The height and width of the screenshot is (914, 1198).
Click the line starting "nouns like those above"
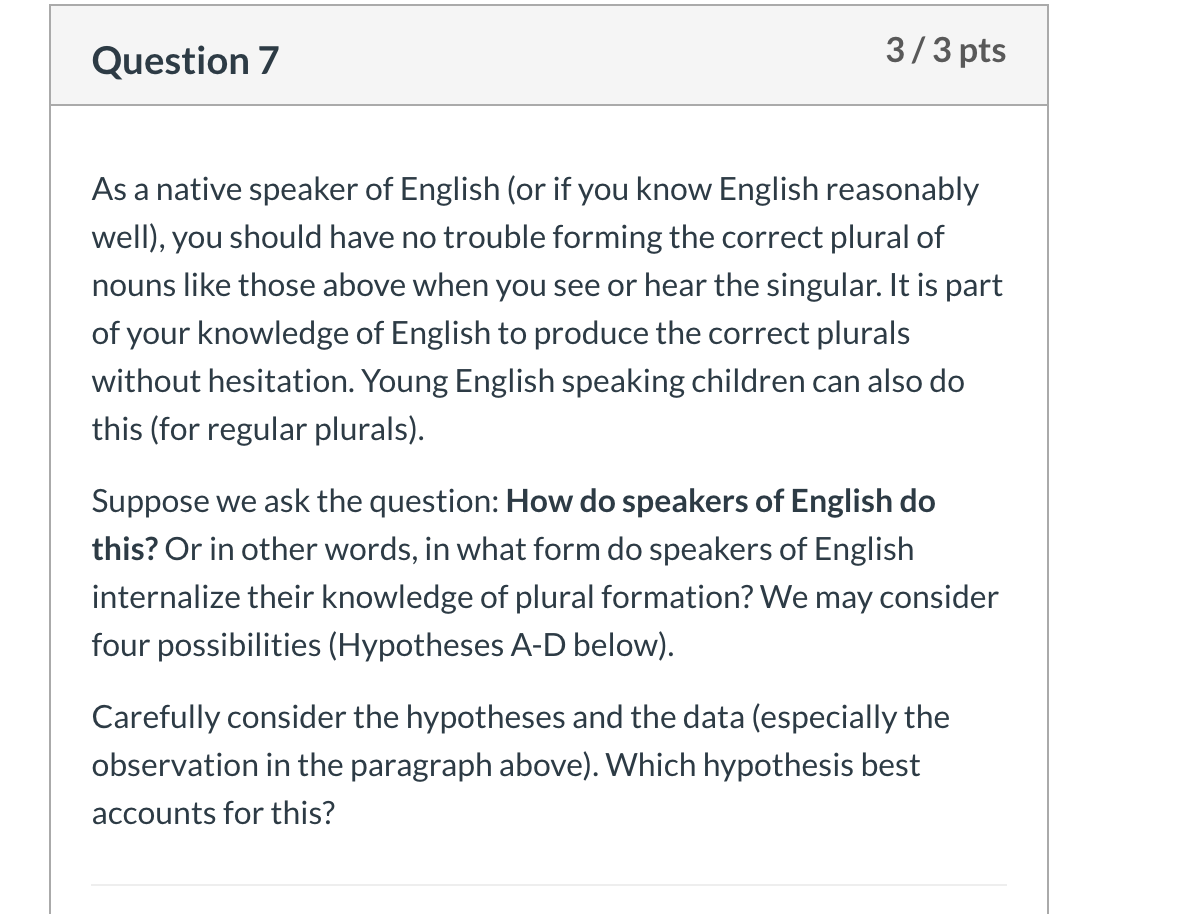point(547,286)
